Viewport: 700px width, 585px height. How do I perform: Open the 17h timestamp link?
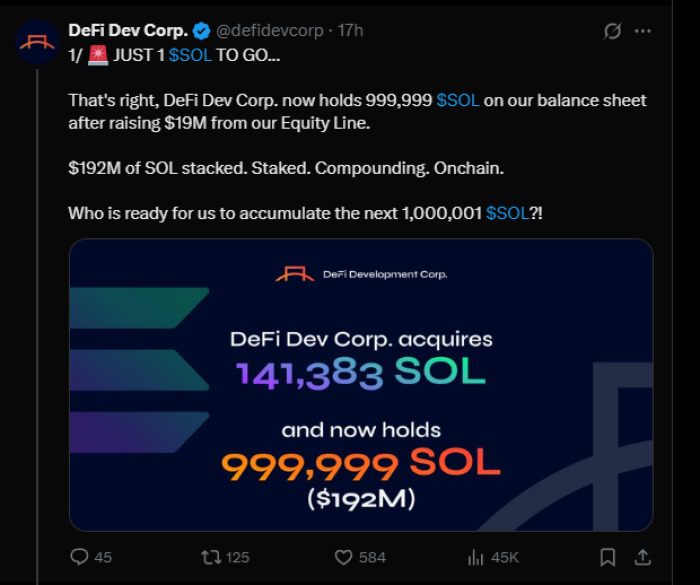point(351,30)
